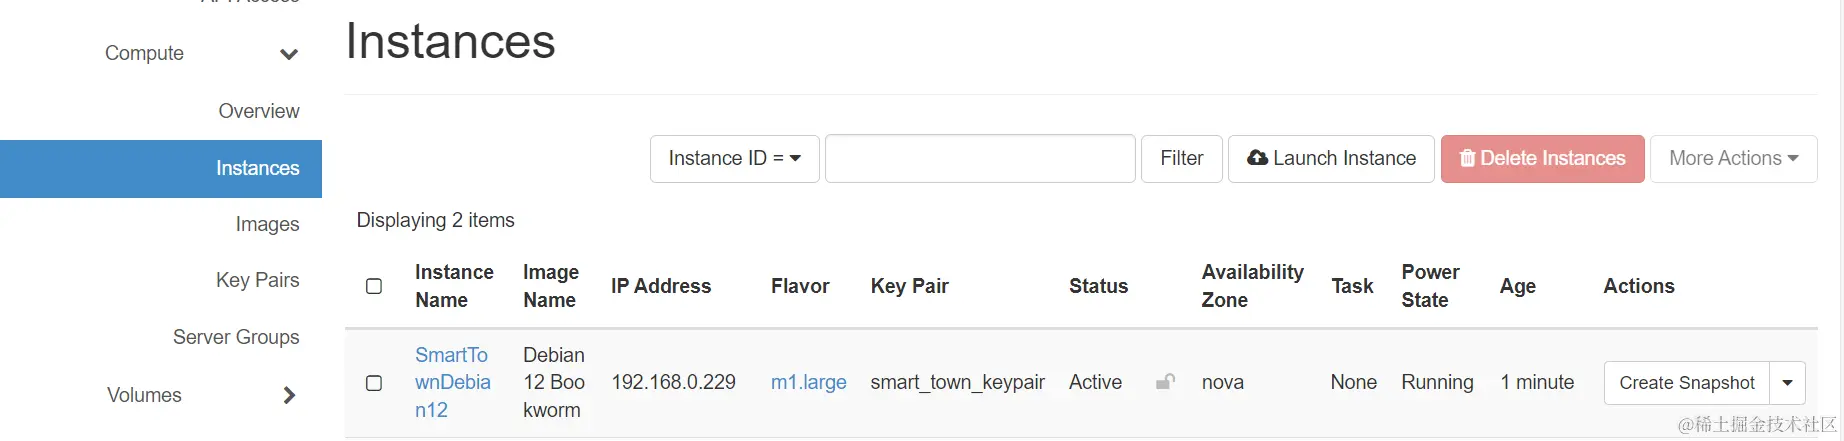The height and width of the screenshot is (441, 1844).
Task: Open the Instance ID filter dropdown
Action: (734, 159)
